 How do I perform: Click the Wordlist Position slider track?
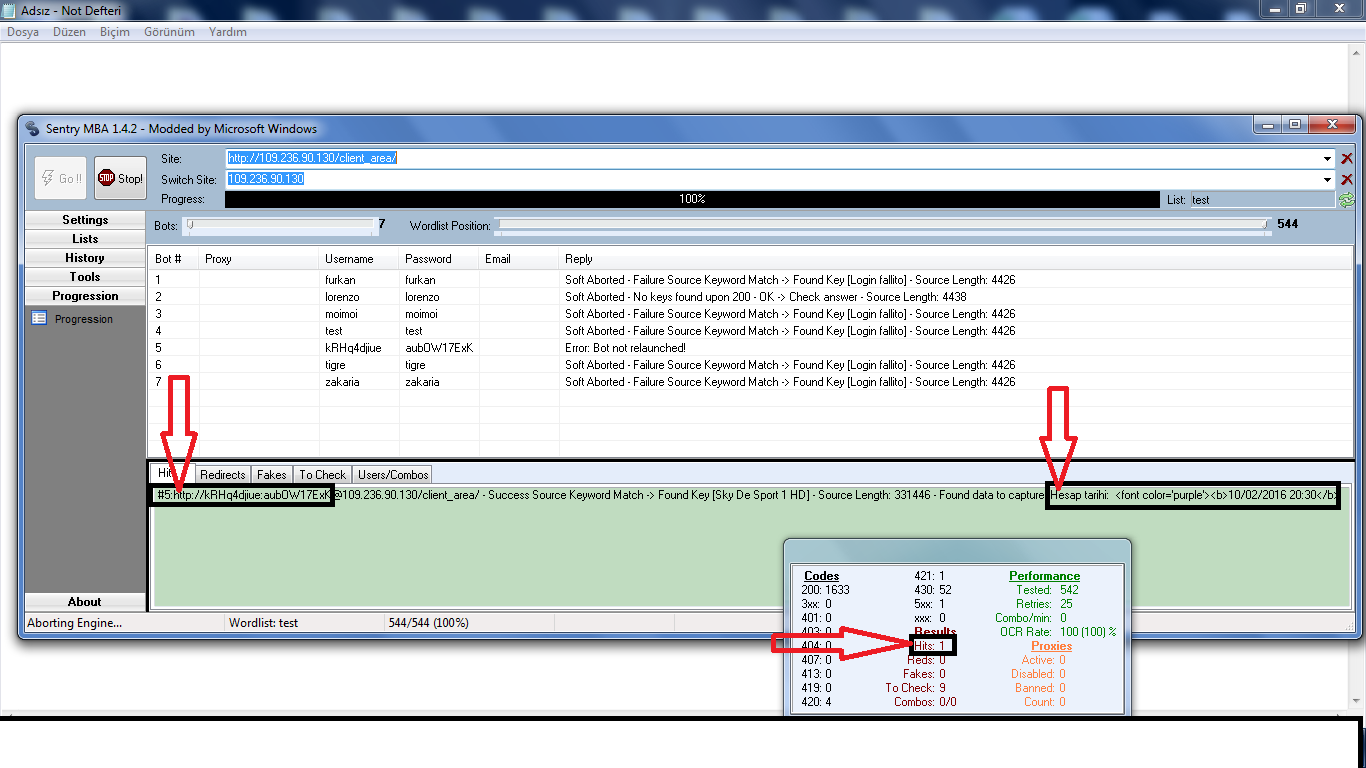[x=880, y=225]
